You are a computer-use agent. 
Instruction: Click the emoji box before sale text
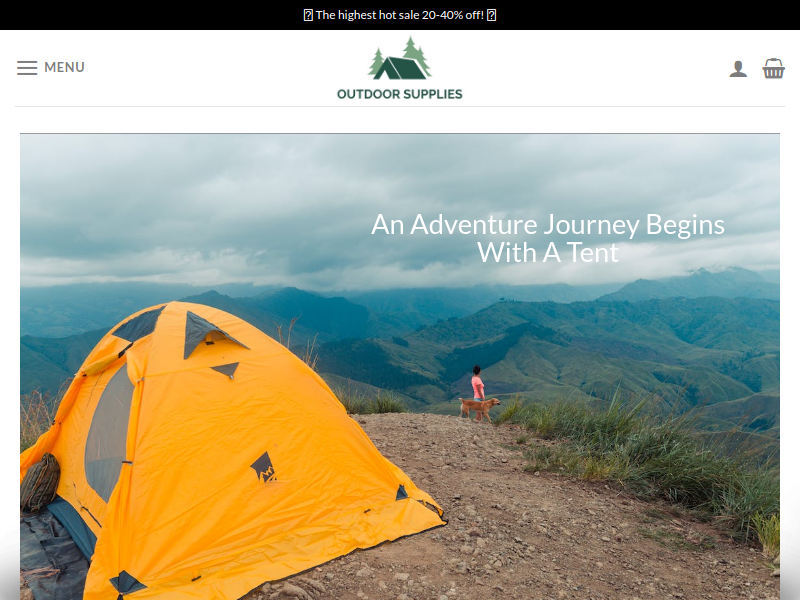308,15
